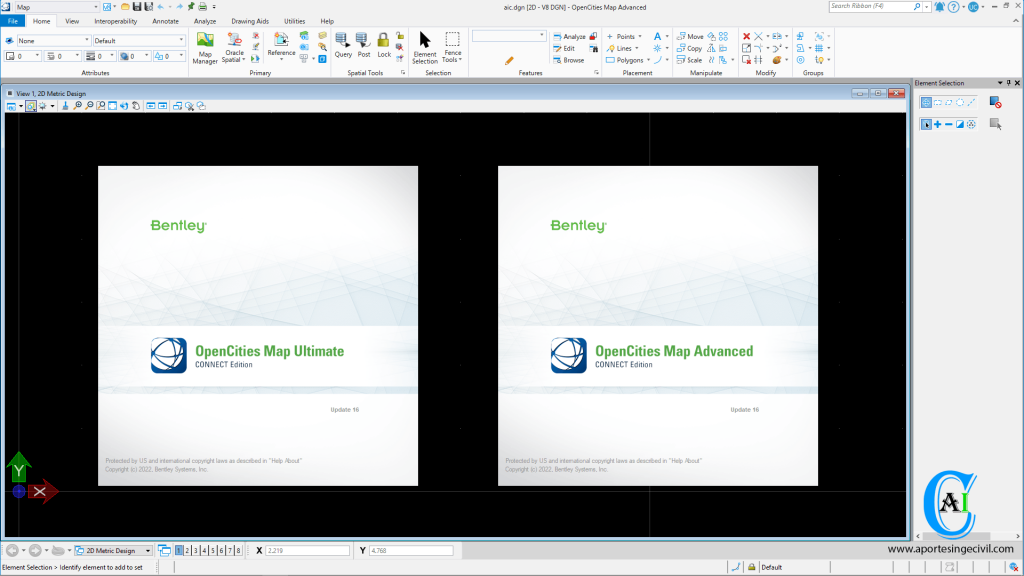This screenshot has height=576, width=1024.
Task: Click the Print icon in quick access toolbar
Action: coord(202,7)
